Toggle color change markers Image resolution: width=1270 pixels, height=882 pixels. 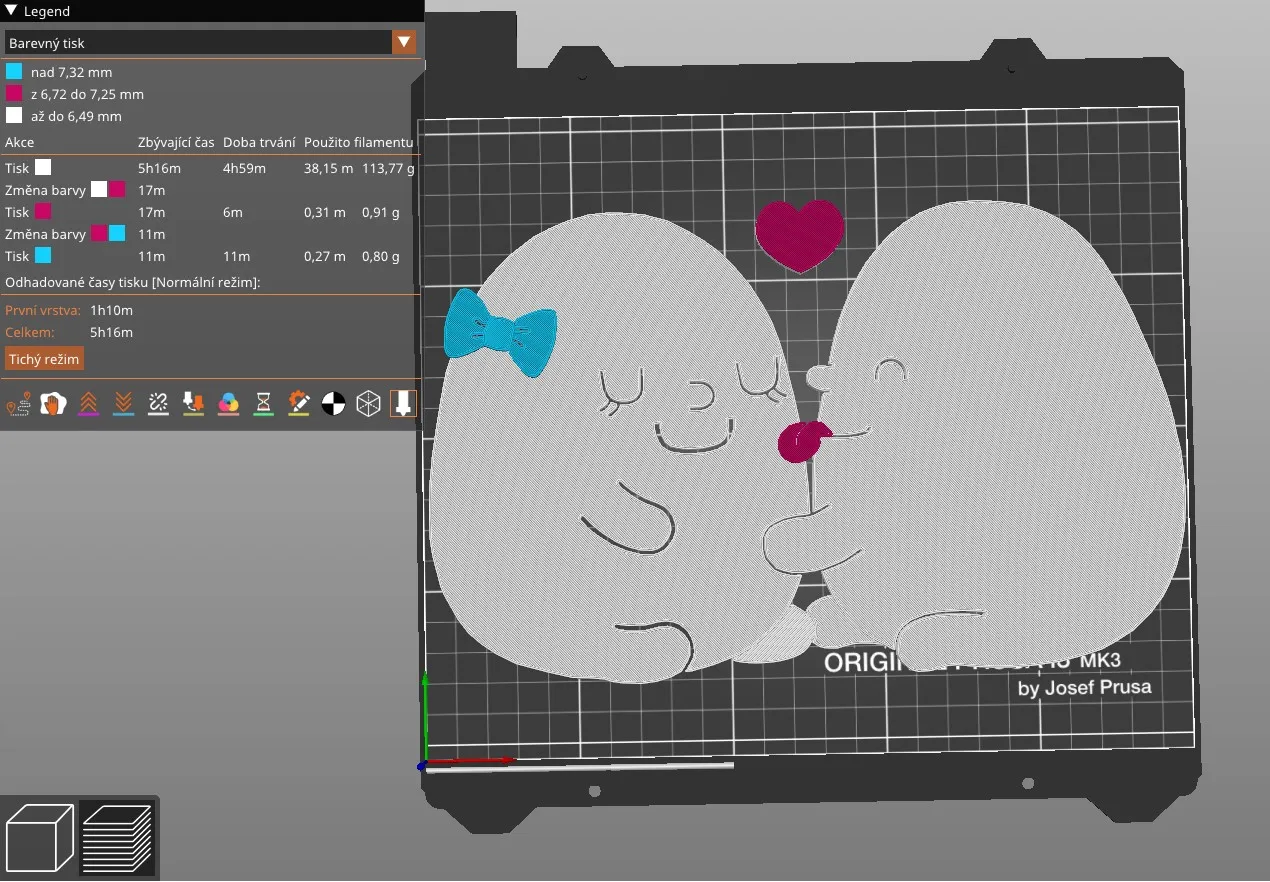click(228, 403)
